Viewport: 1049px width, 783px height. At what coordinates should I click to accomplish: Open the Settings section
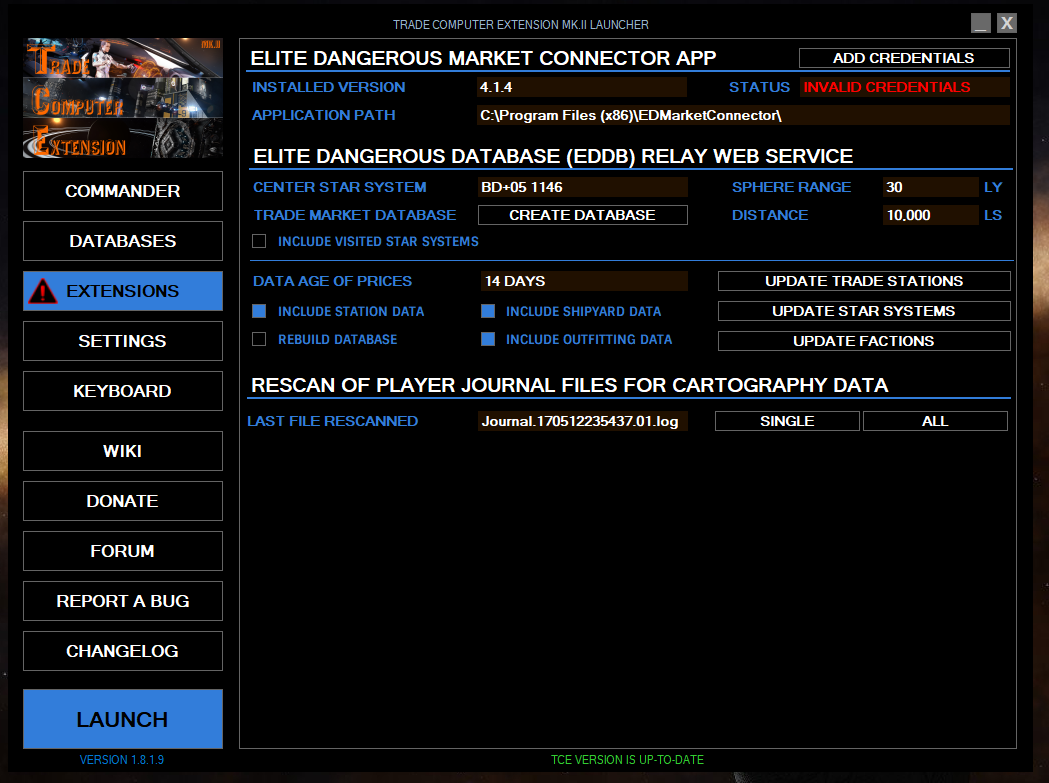coord(123,341)
